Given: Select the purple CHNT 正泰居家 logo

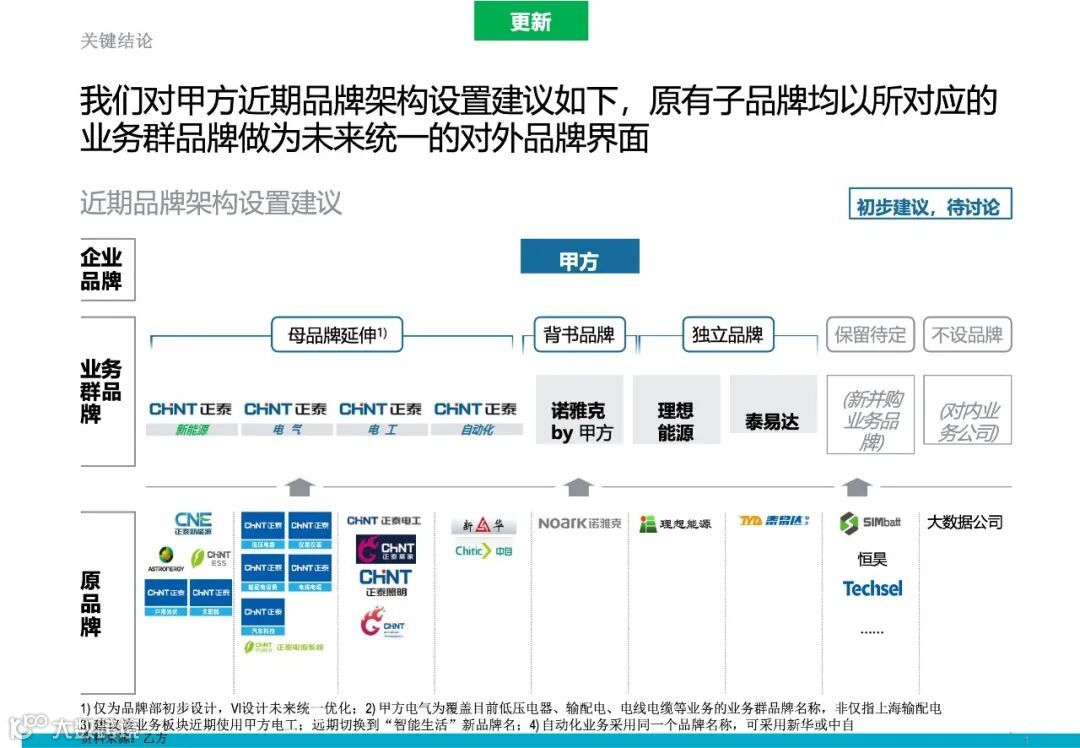Looking at the screenshot, I should (386, 550).
